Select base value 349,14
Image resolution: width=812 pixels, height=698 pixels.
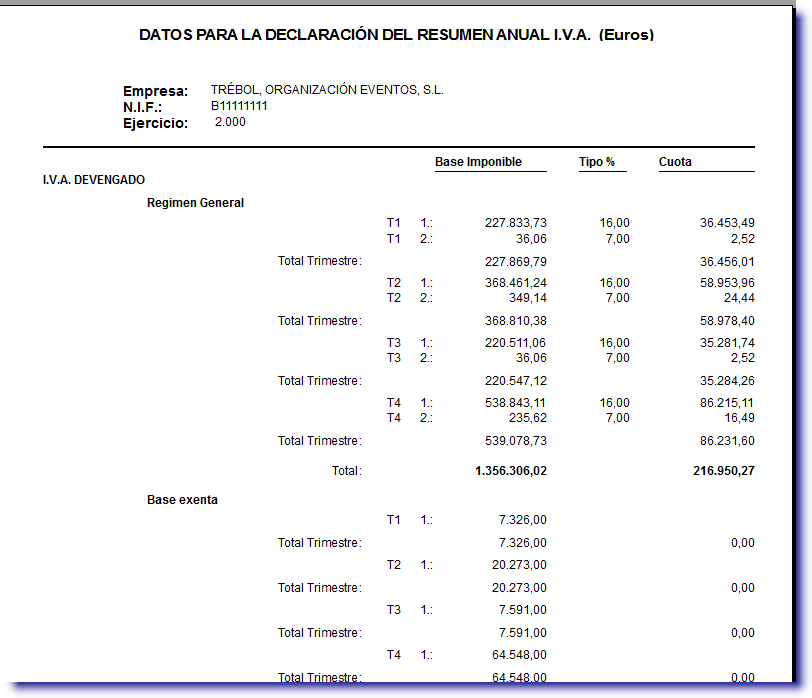coord(528,298)
